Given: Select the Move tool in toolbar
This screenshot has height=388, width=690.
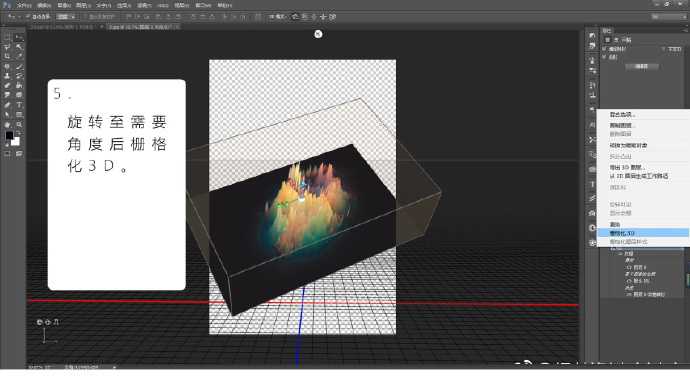Looking at the screenshot, I should 19,38.
